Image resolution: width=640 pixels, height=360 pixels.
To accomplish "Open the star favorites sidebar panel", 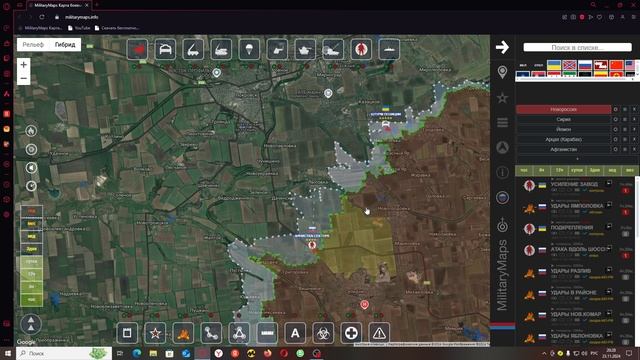I will [502, 98].
